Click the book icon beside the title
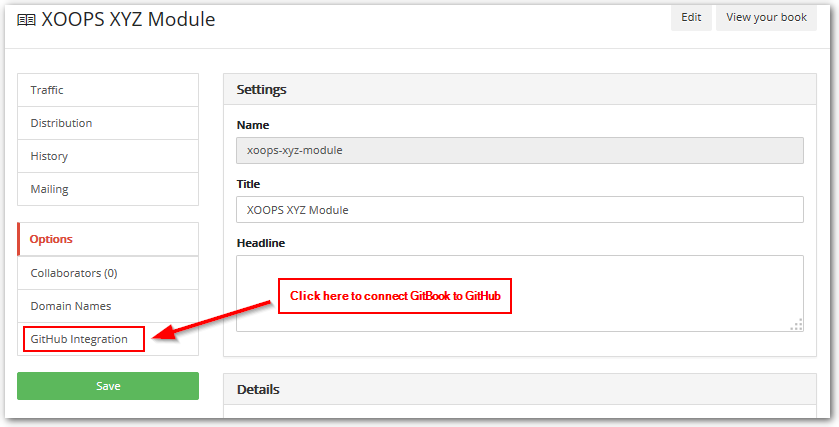 point(26,20)
